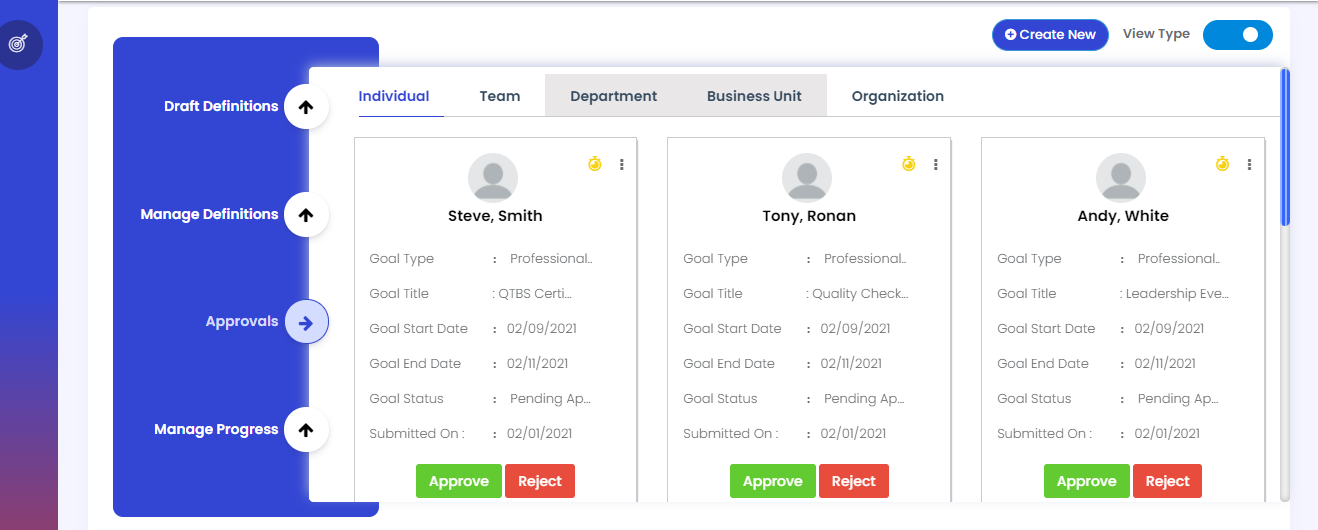Open three-dot menu on Steve Smith's card

coord(622,164)
